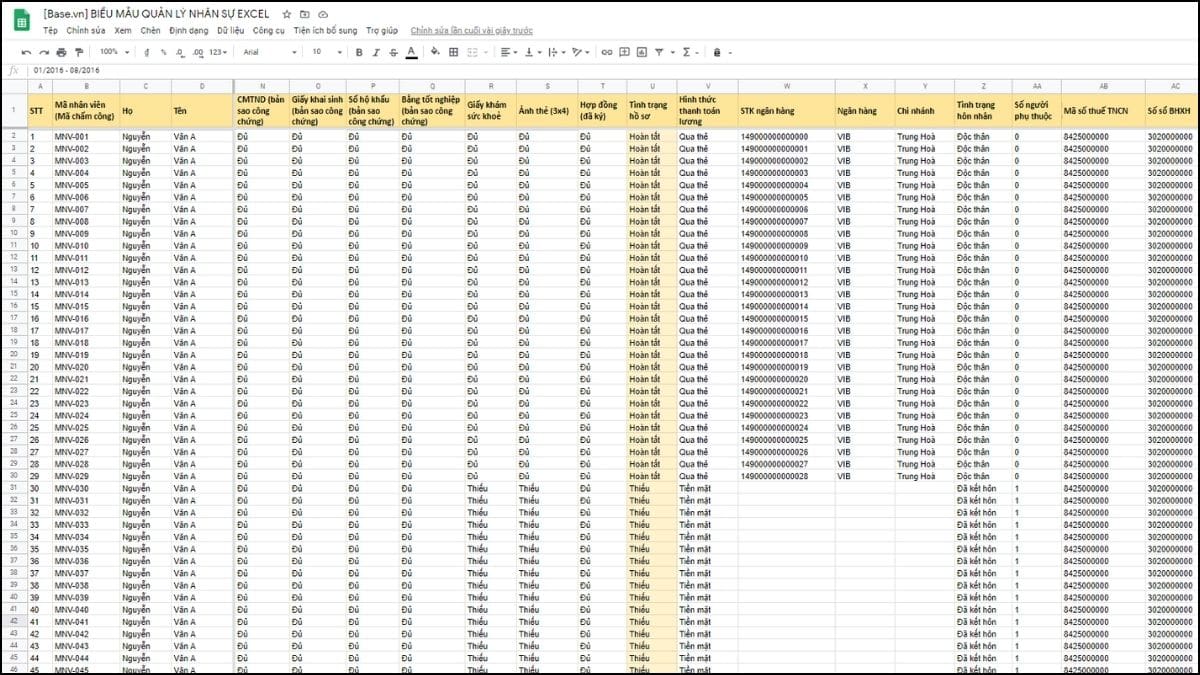
Task: Star this spreadsheet document
Action: tap(287, 15)
